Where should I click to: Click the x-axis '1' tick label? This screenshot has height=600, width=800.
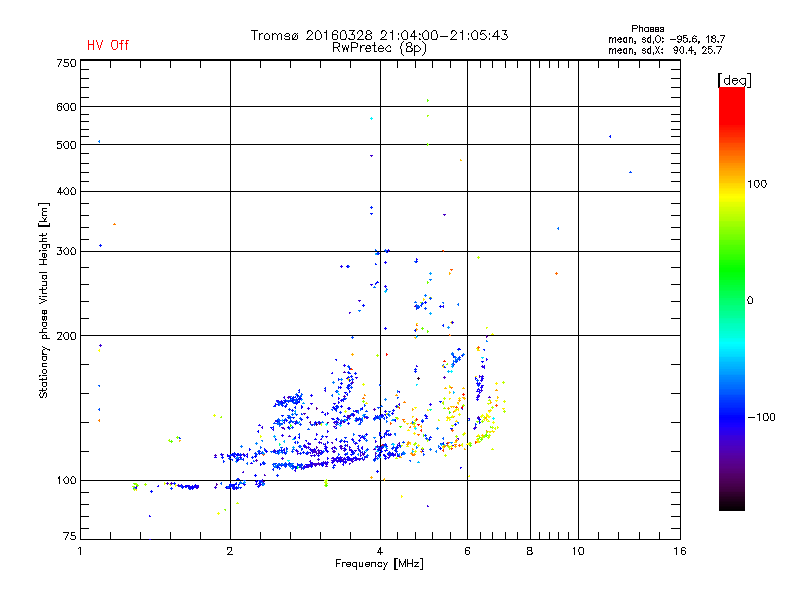click(80, 551)
